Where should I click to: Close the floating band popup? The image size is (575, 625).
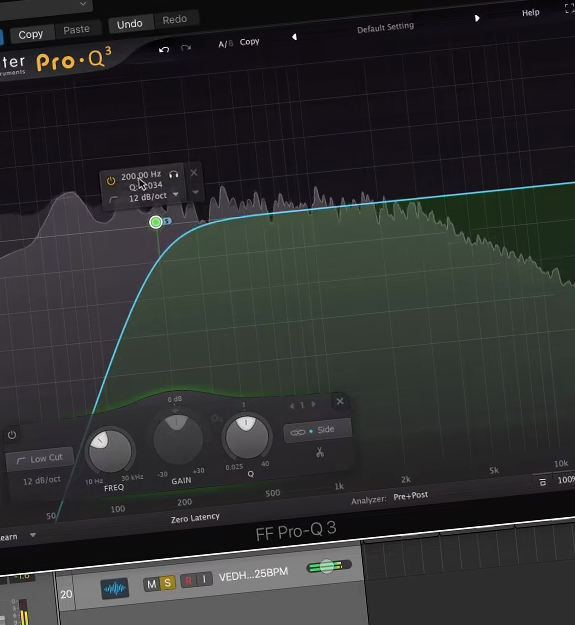coord(194,173)
